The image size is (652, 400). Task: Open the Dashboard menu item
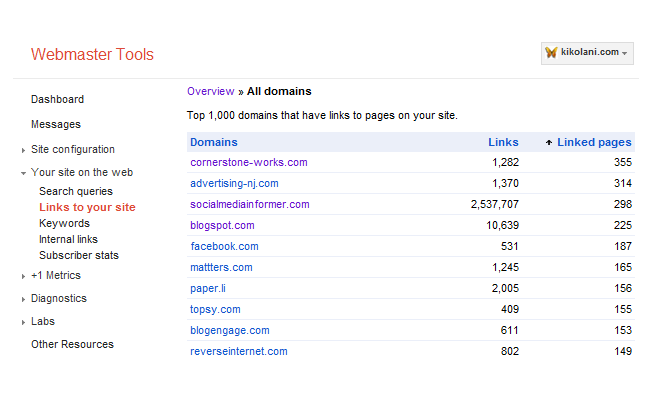point(57,99)
